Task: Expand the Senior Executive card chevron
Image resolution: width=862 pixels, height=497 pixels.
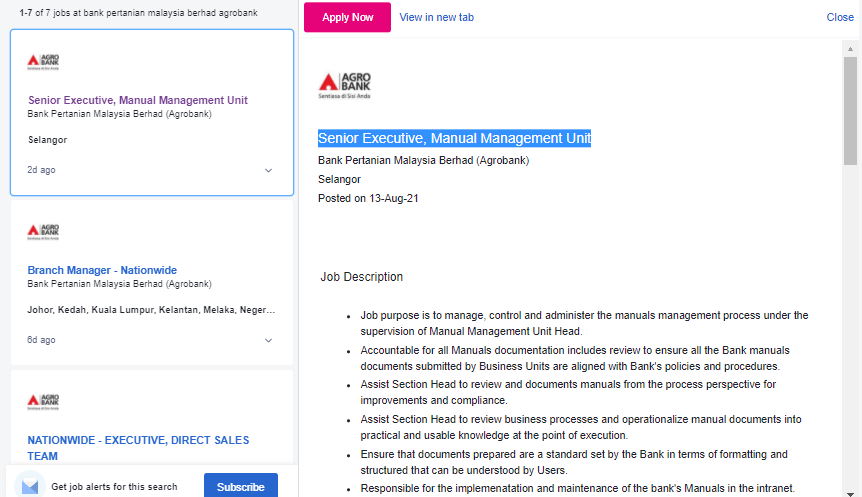Action: click(x=268, y=170)
